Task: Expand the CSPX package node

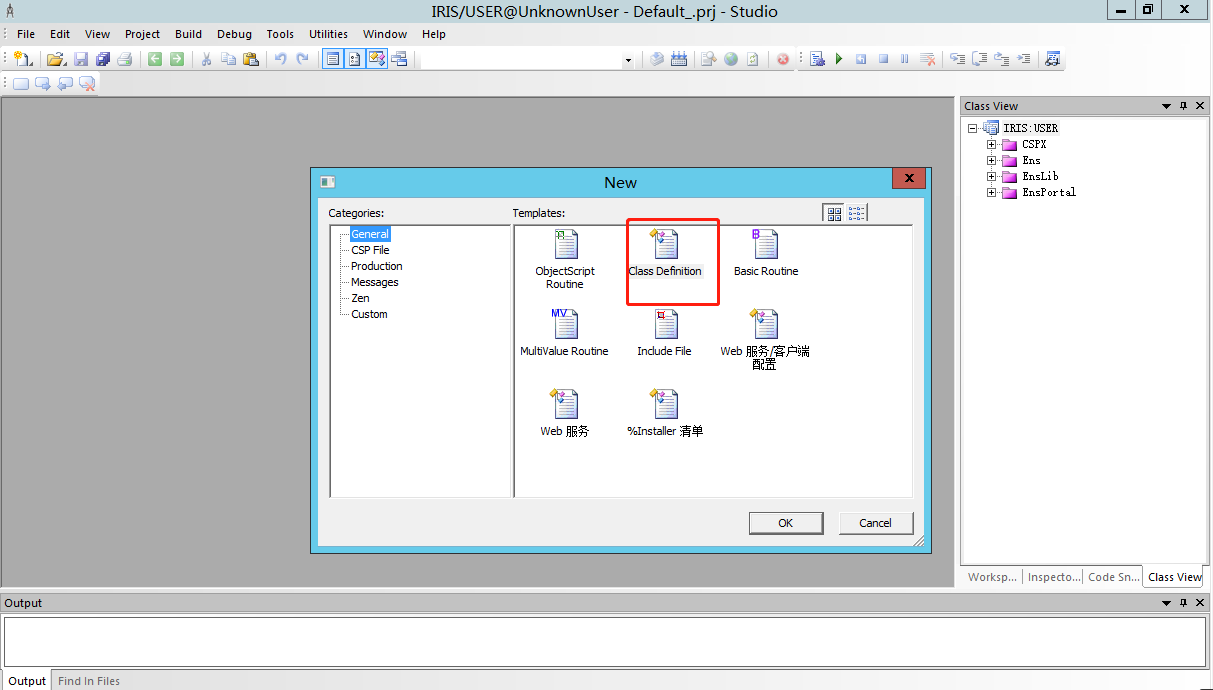Action: [x=992, y=144]
